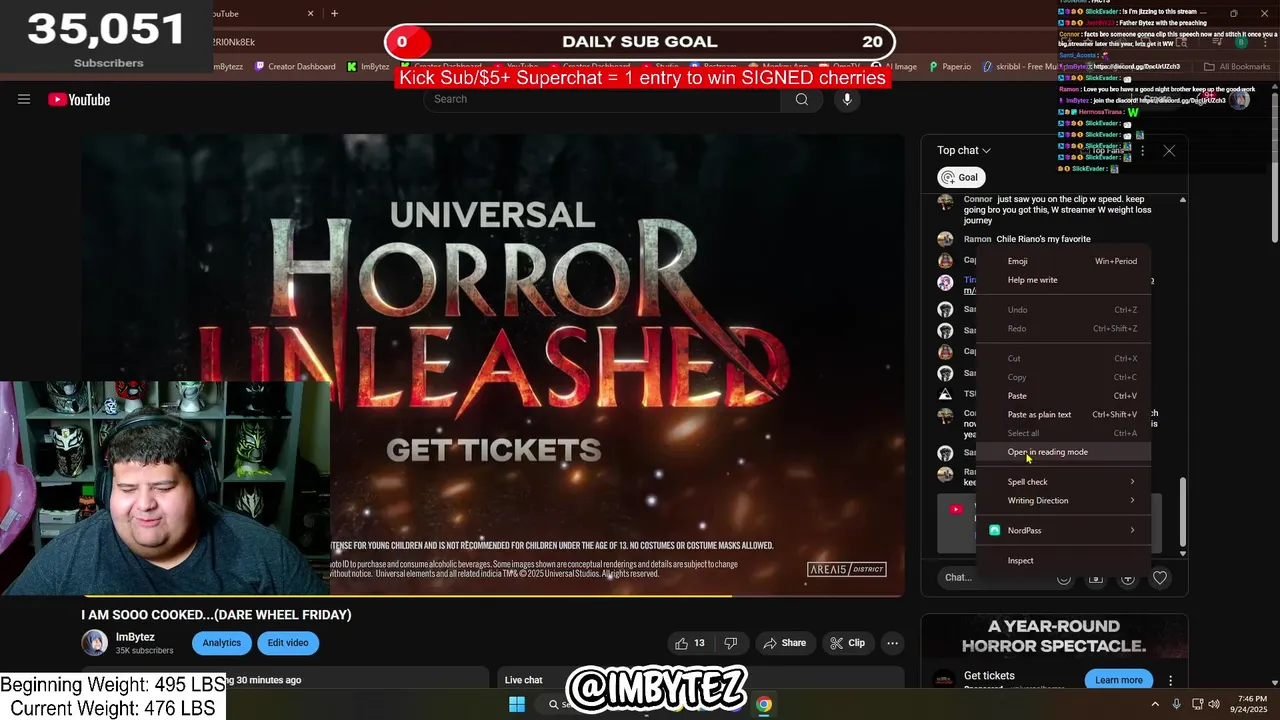Viewport: 1280px width, 720px height.
Task: Select Emoji from context menu
Action: pyautogui.click(x=1063, y=261)
